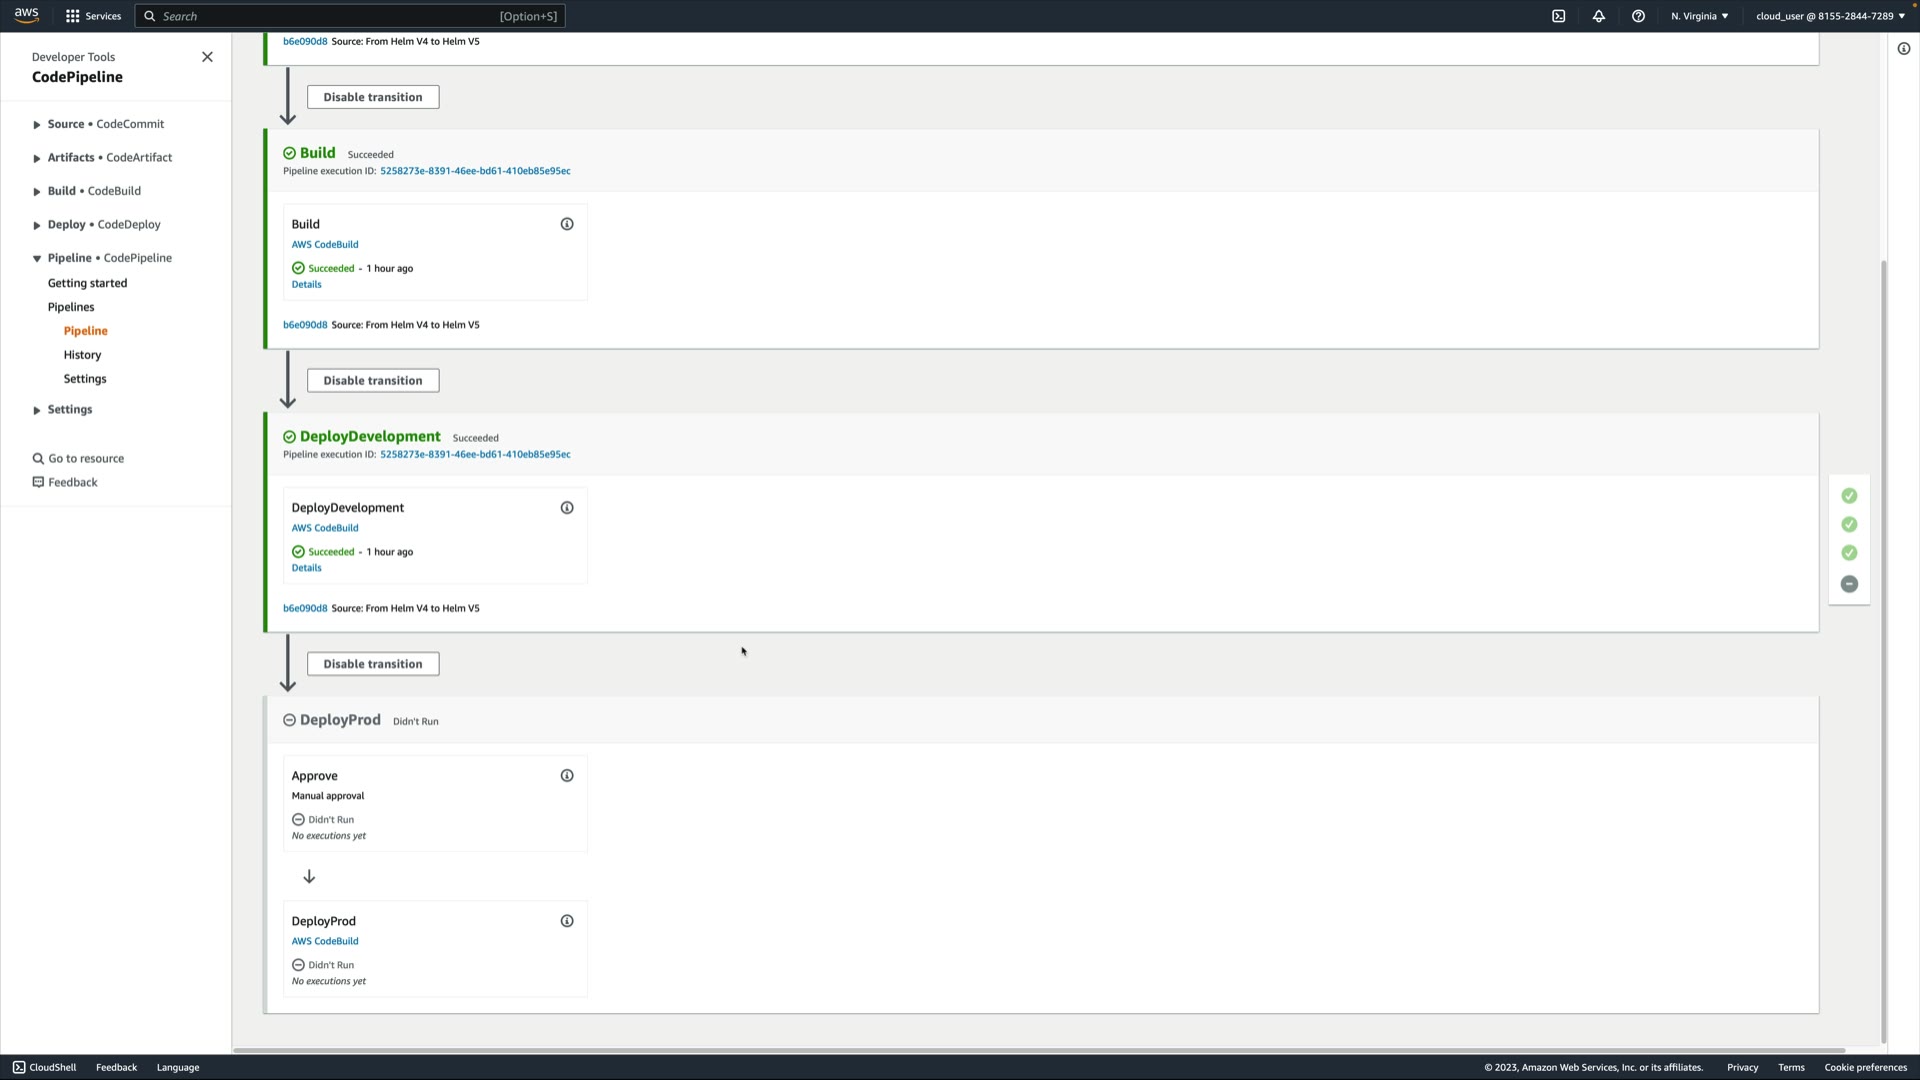The image size is (1920, 1080).
Task: Open History in pipeline navigation
Action: pyautogui.click(x=82, y=355)
